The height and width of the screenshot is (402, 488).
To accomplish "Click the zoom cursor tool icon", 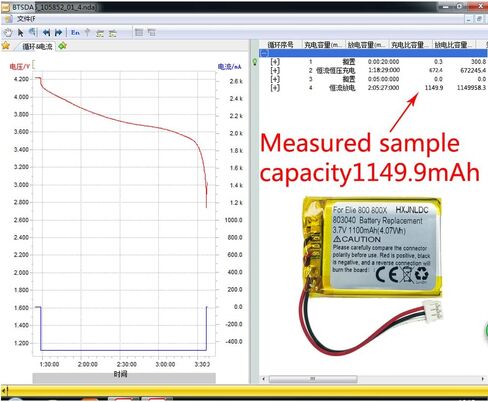I will point(32,32).
